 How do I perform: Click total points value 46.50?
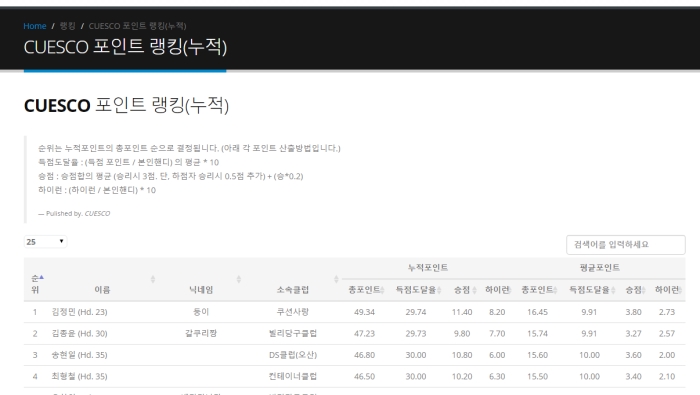[364, 376]
